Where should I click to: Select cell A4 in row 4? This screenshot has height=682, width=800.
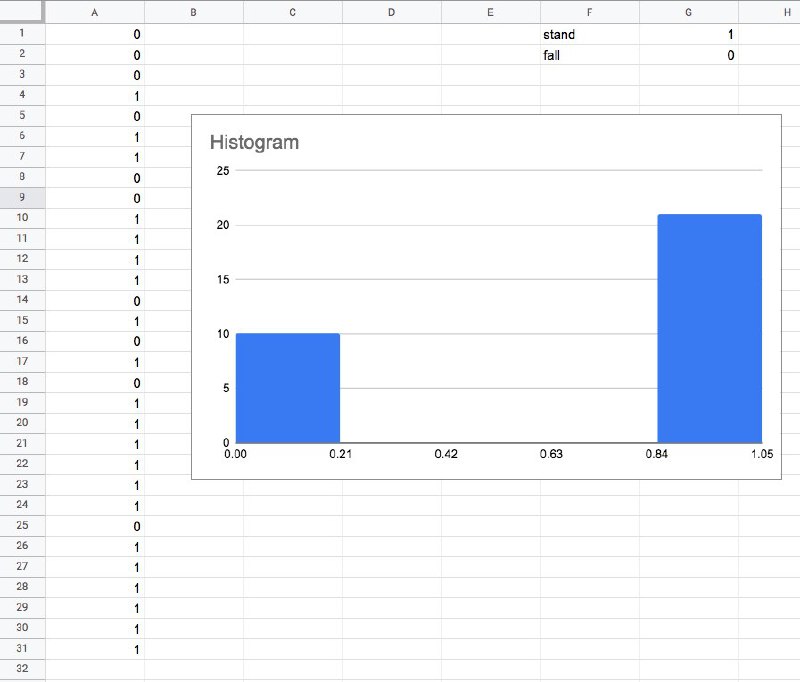click(x=95, y=96)
